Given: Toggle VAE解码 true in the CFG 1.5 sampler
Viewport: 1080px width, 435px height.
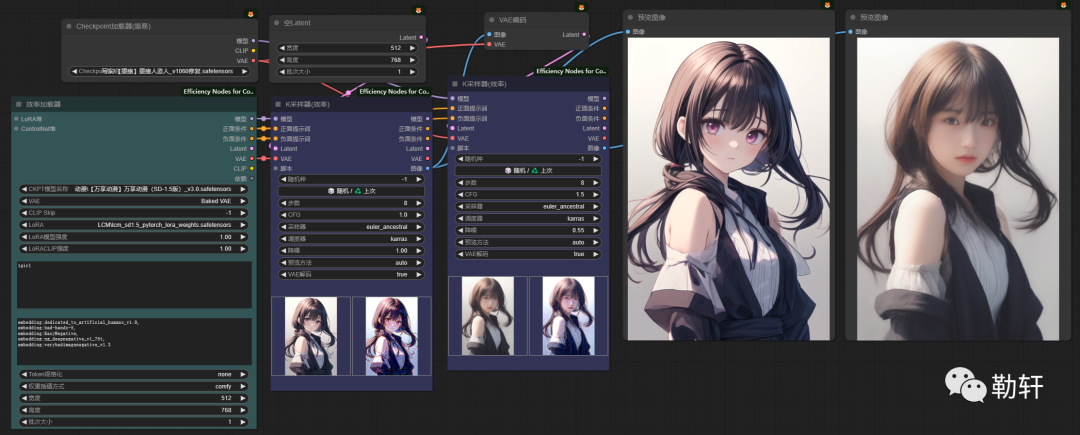Looking at the screenshot, I should (528, 255).
